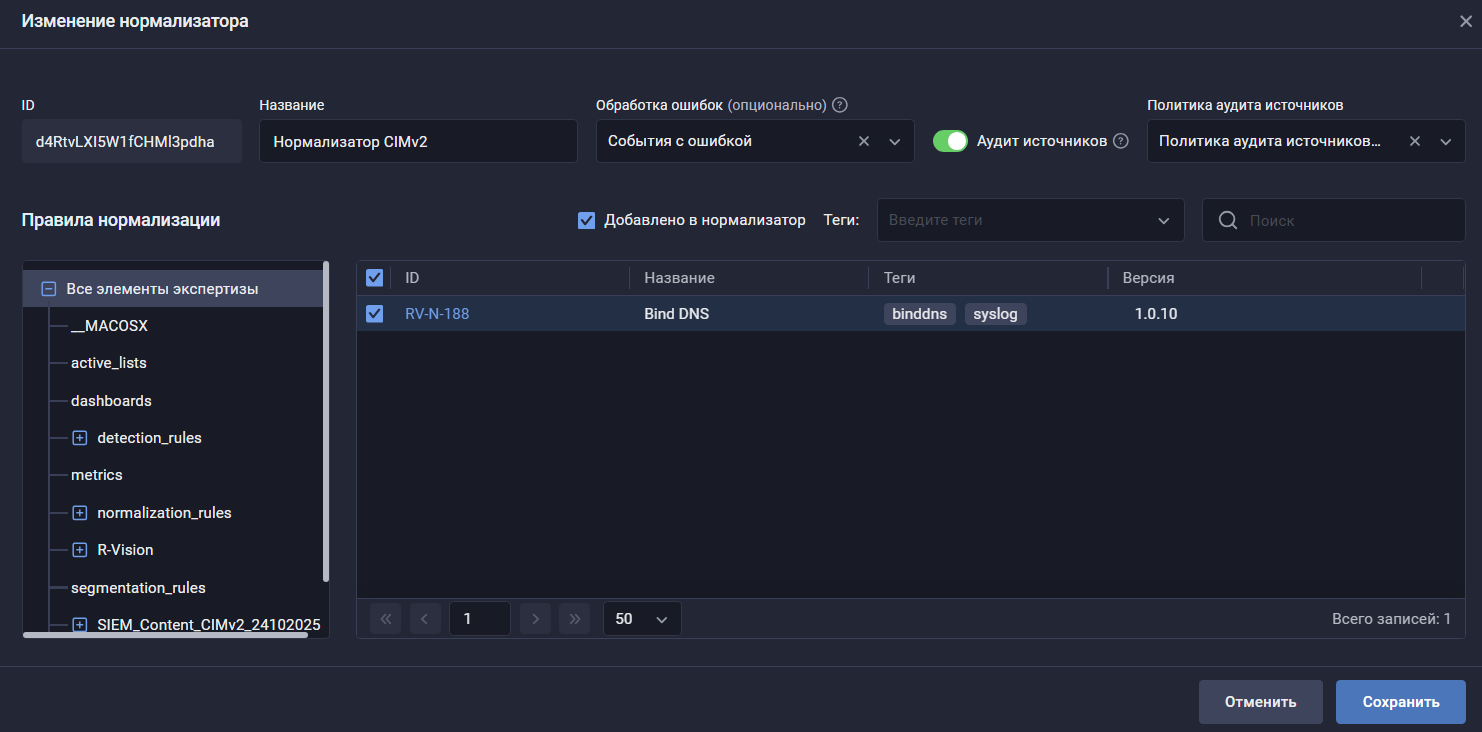Click help icon beside Аудит источников
This screenshot has width=1482, height=732.
1121,141
